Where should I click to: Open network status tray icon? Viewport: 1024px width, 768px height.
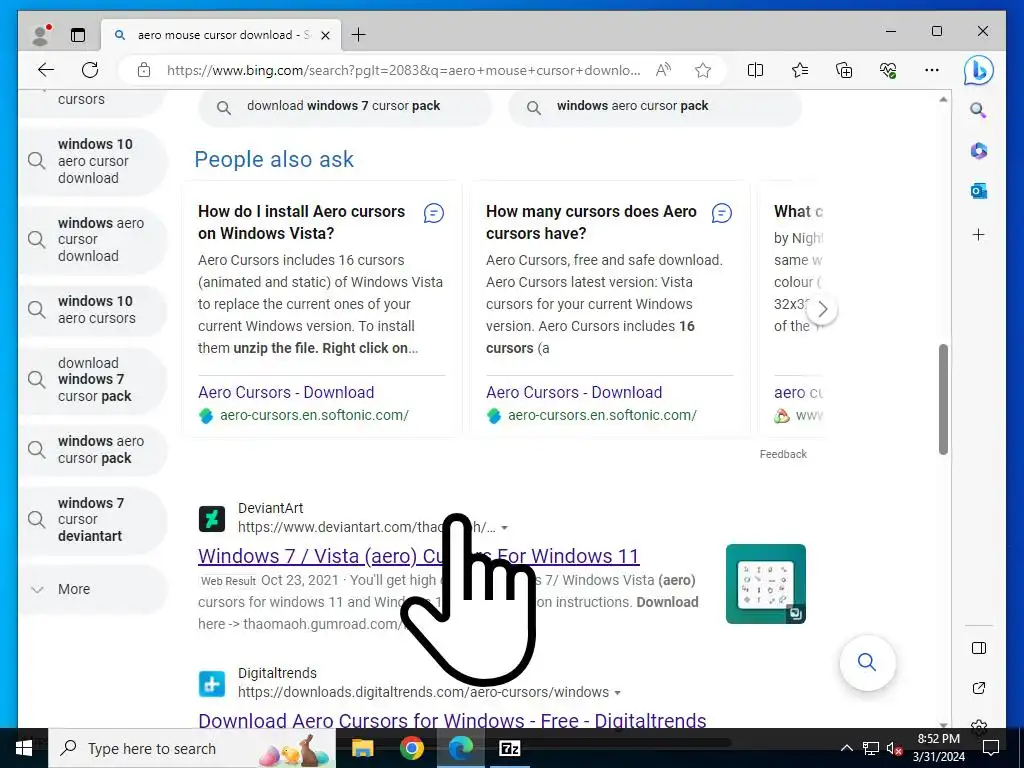[x=871, y=748]
